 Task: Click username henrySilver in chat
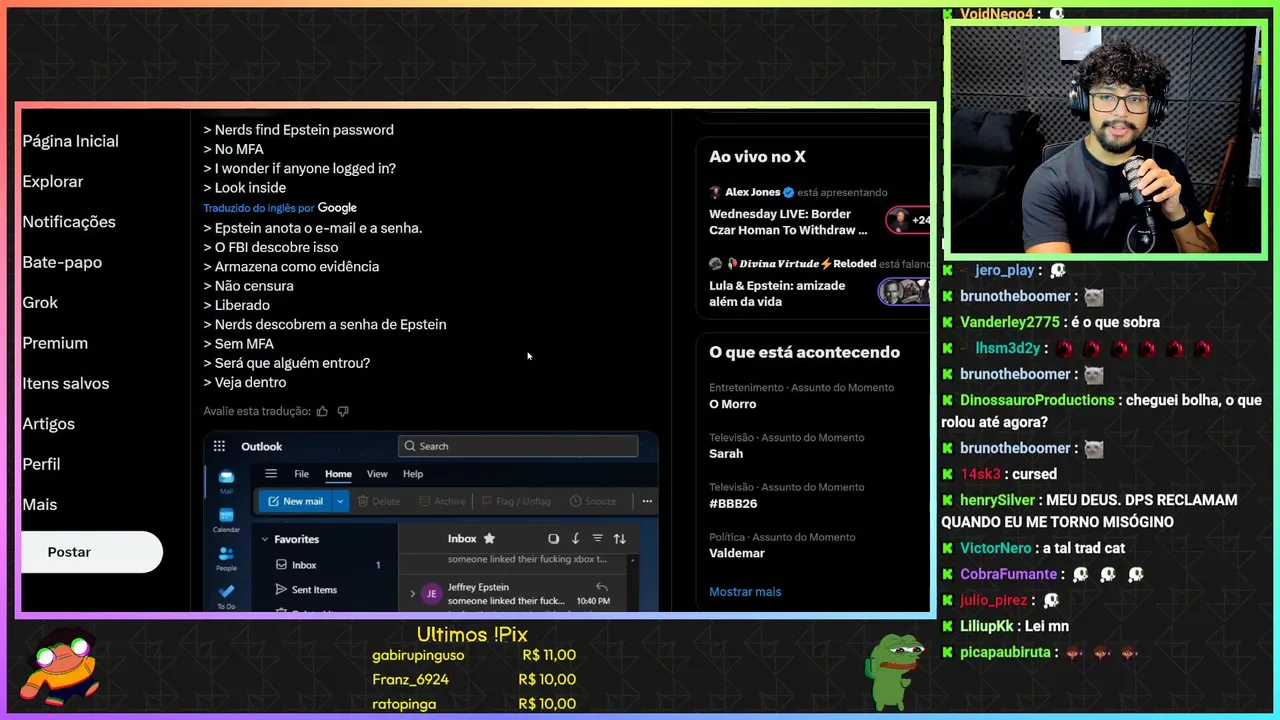(997, 500)
